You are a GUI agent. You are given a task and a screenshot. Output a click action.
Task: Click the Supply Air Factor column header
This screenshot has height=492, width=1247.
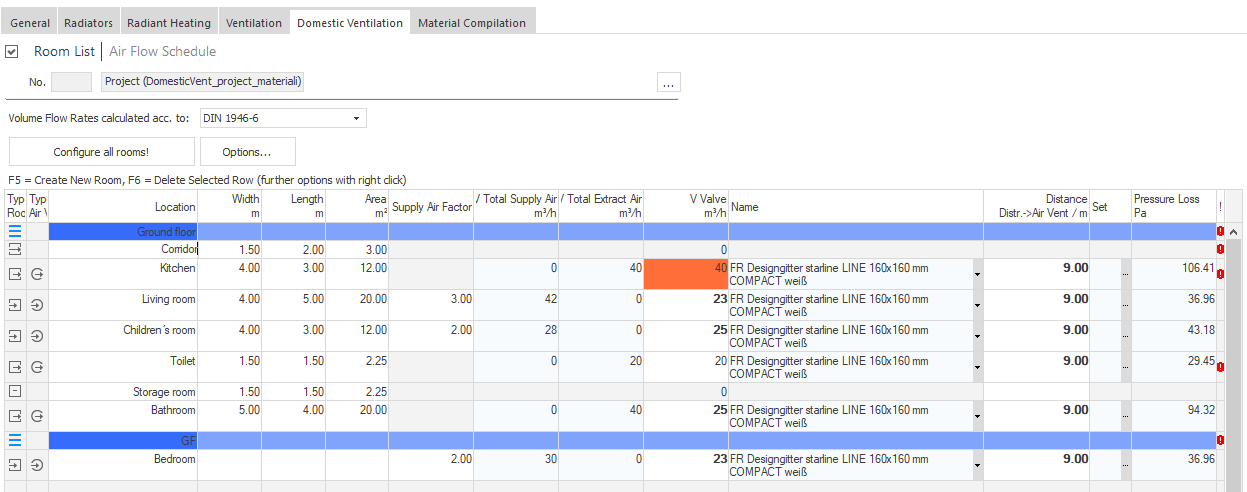431,207
